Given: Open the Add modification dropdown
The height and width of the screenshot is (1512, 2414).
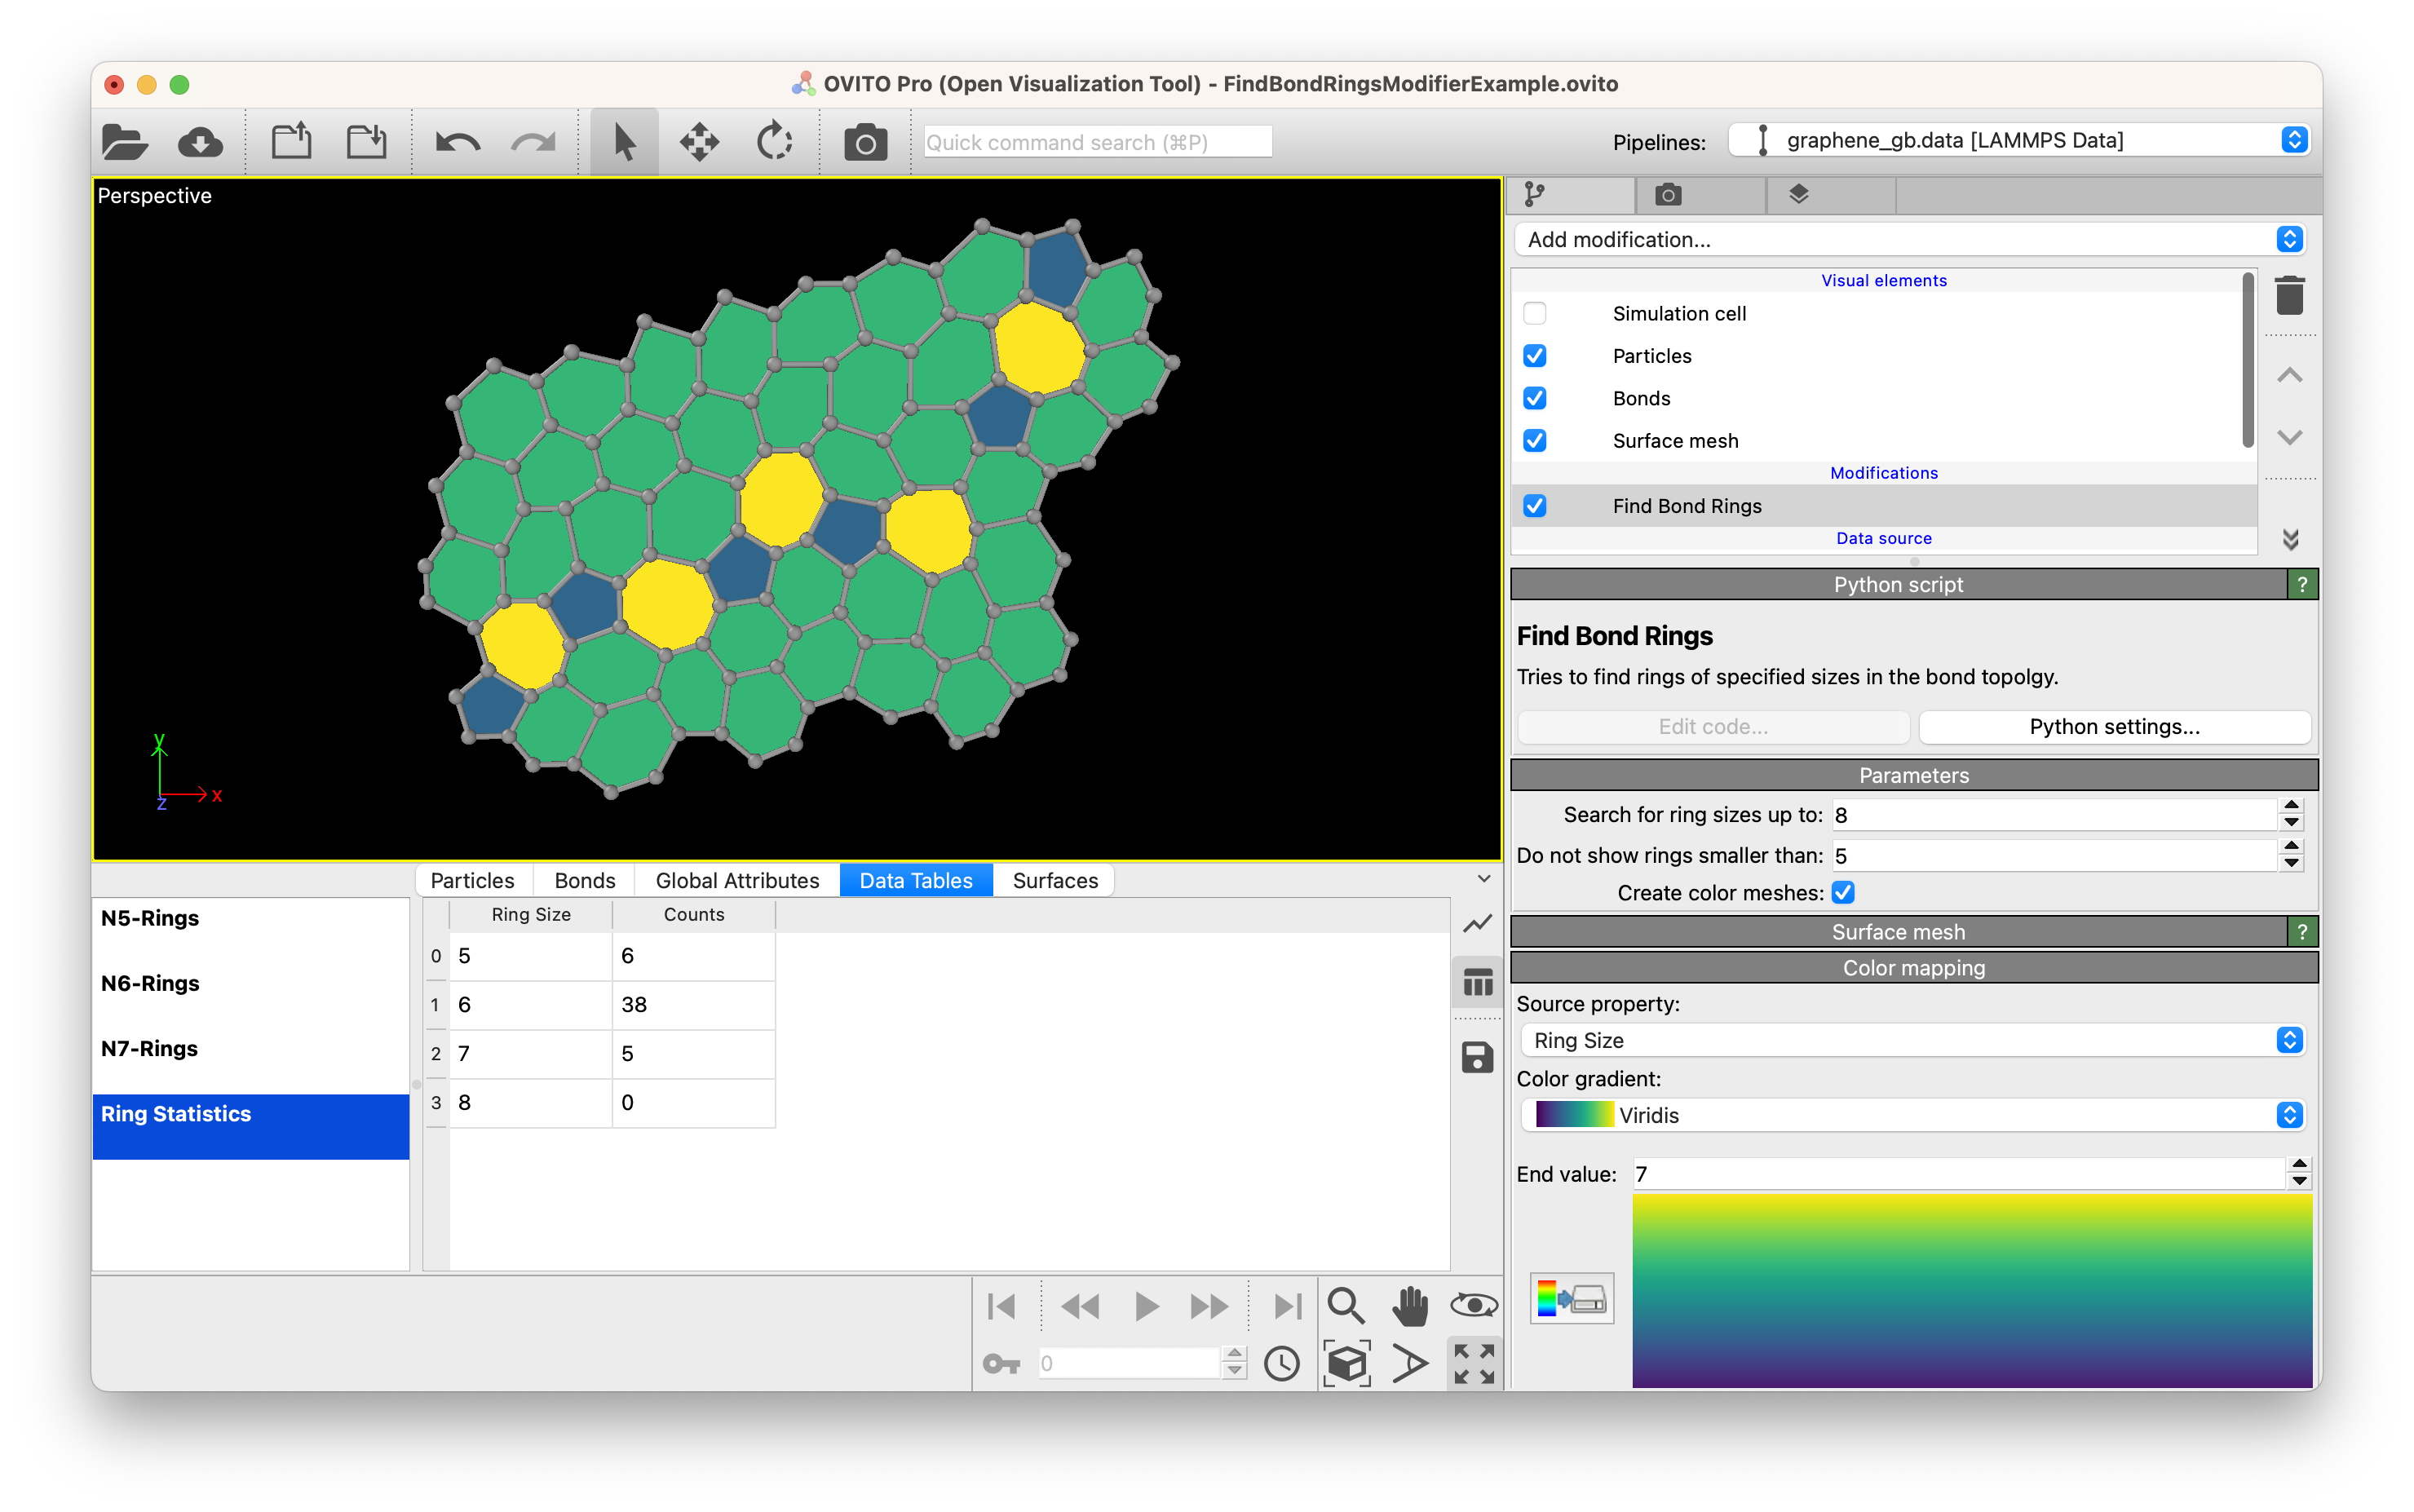Looking at the screenshot, I should [x=1912, y=240].
